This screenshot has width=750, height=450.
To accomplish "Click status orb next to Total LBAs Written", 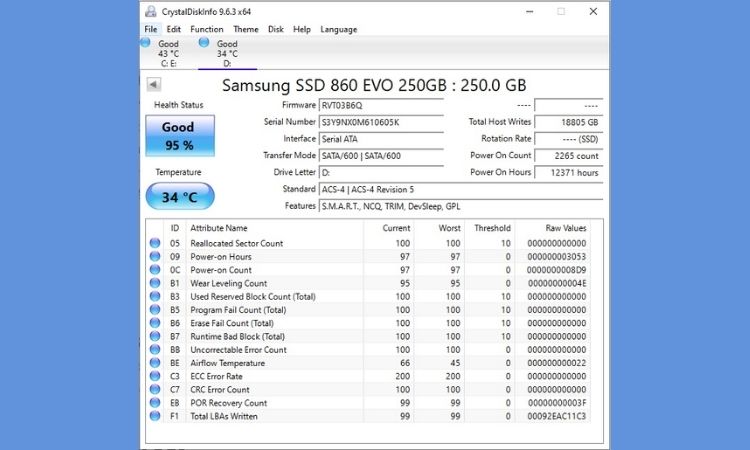I will 154,416.
